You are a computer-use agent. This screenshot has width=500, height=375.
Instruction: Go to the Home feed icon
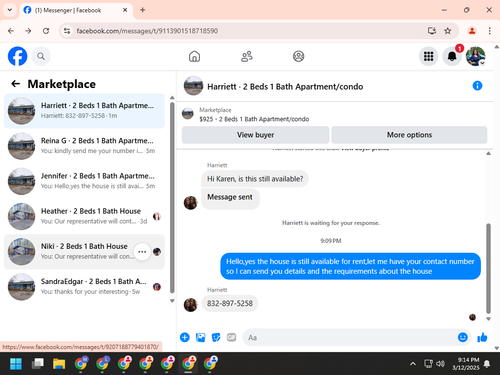(x=194, y=56)
